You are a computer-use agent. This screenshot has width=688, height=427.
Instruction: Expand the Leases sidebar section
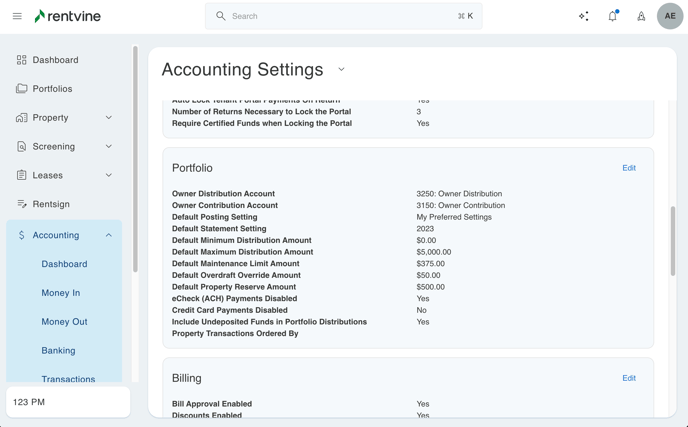[x=109, y=175]
